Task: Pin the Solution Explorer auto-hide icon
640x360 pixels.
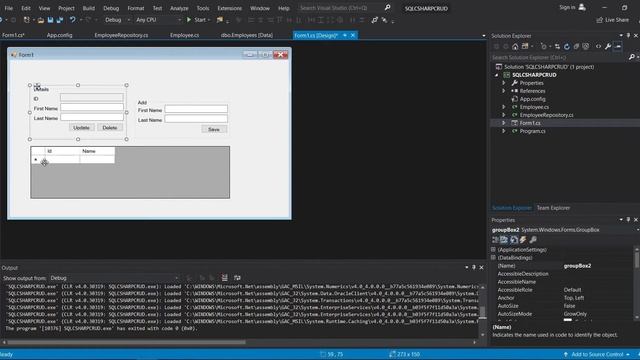Action: (x=628, y=36)
